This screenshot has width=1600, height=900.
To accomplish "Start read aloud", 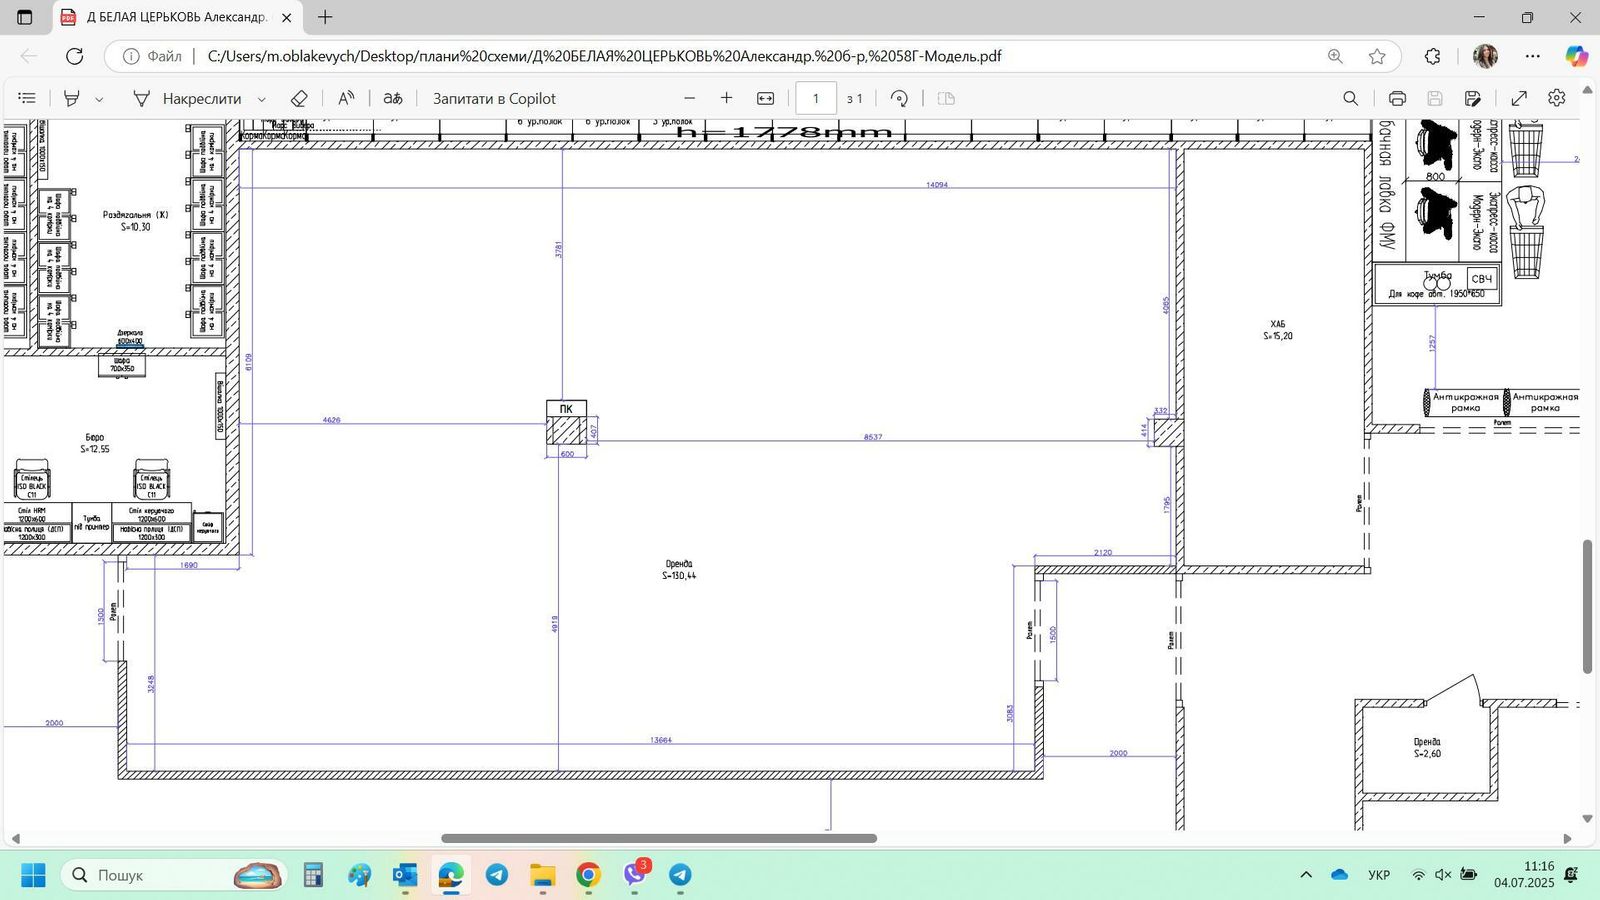I will 346,98.
